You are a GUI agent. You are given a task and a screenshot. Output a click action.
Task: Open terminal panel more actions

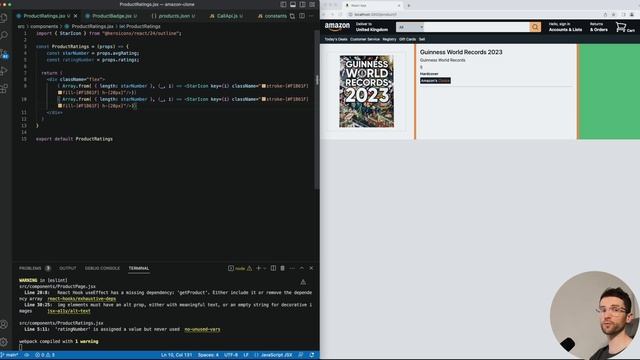tap(292, 268)
